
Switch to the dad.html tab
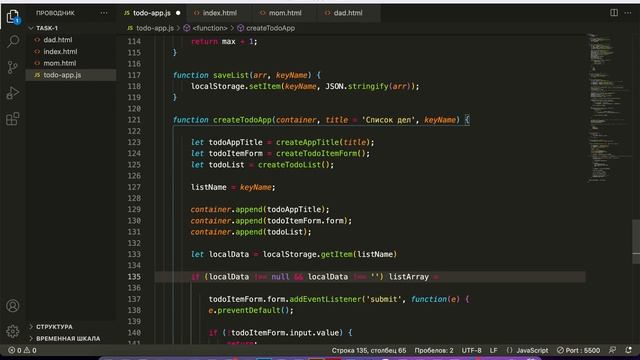[348, 13]
